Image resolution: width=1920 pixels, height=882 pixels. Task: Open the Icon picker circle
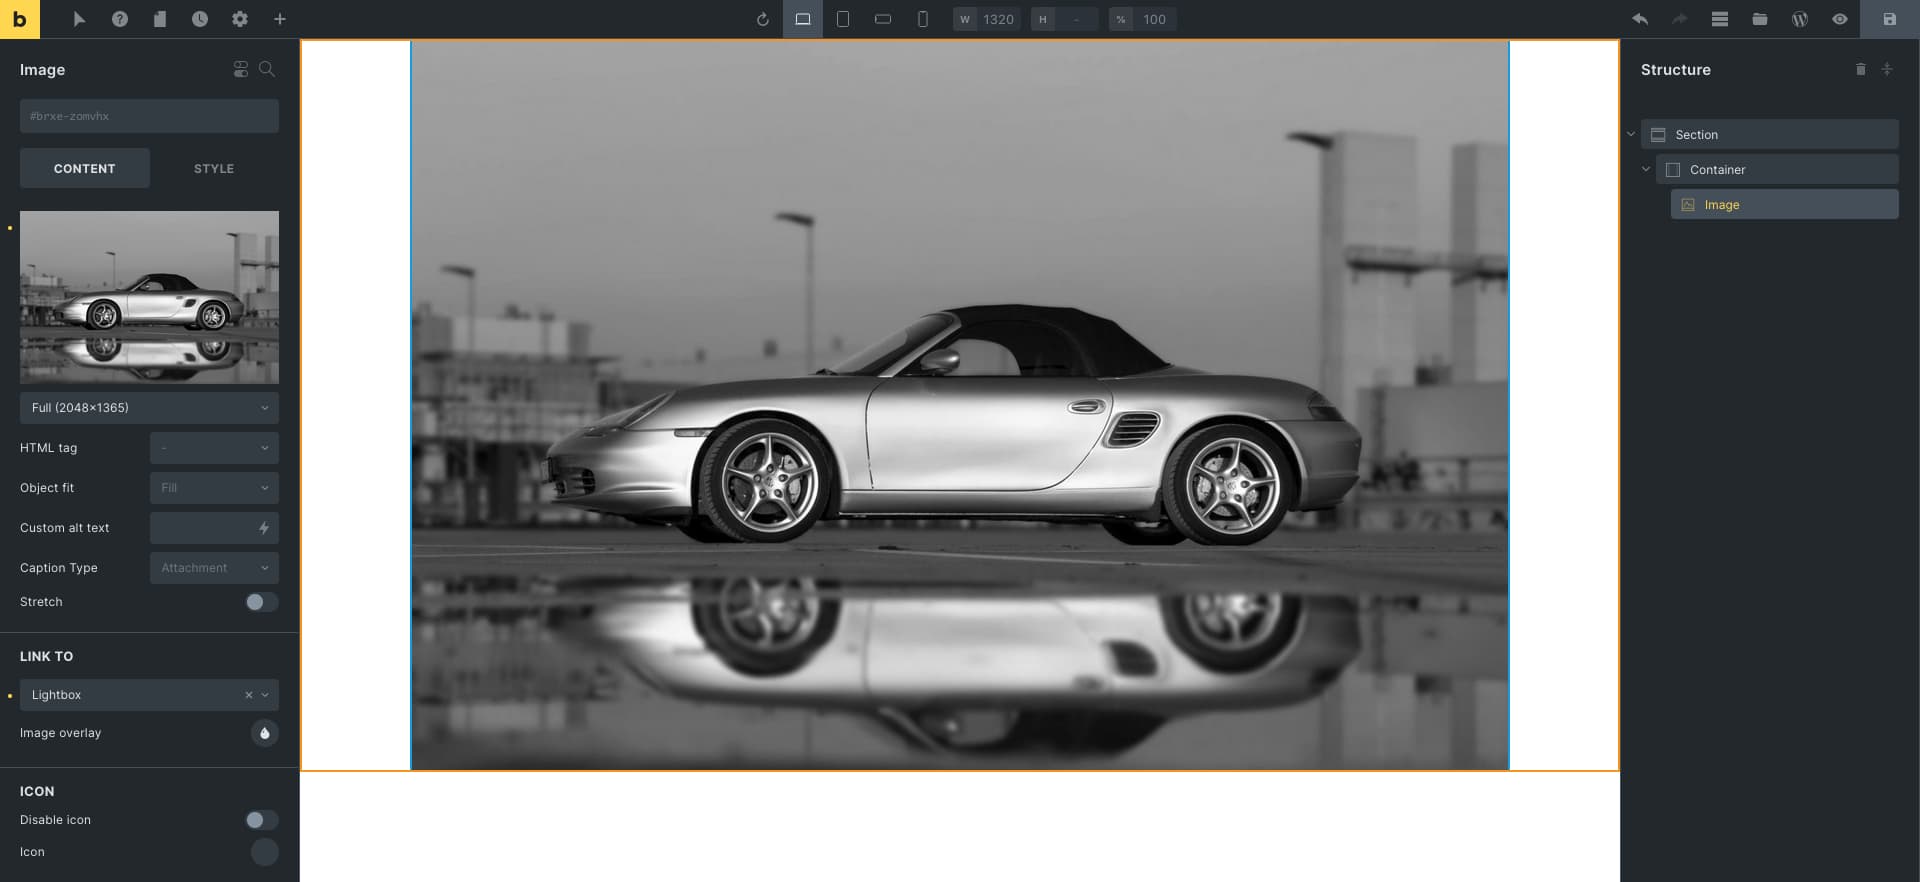tap(264, 852)
